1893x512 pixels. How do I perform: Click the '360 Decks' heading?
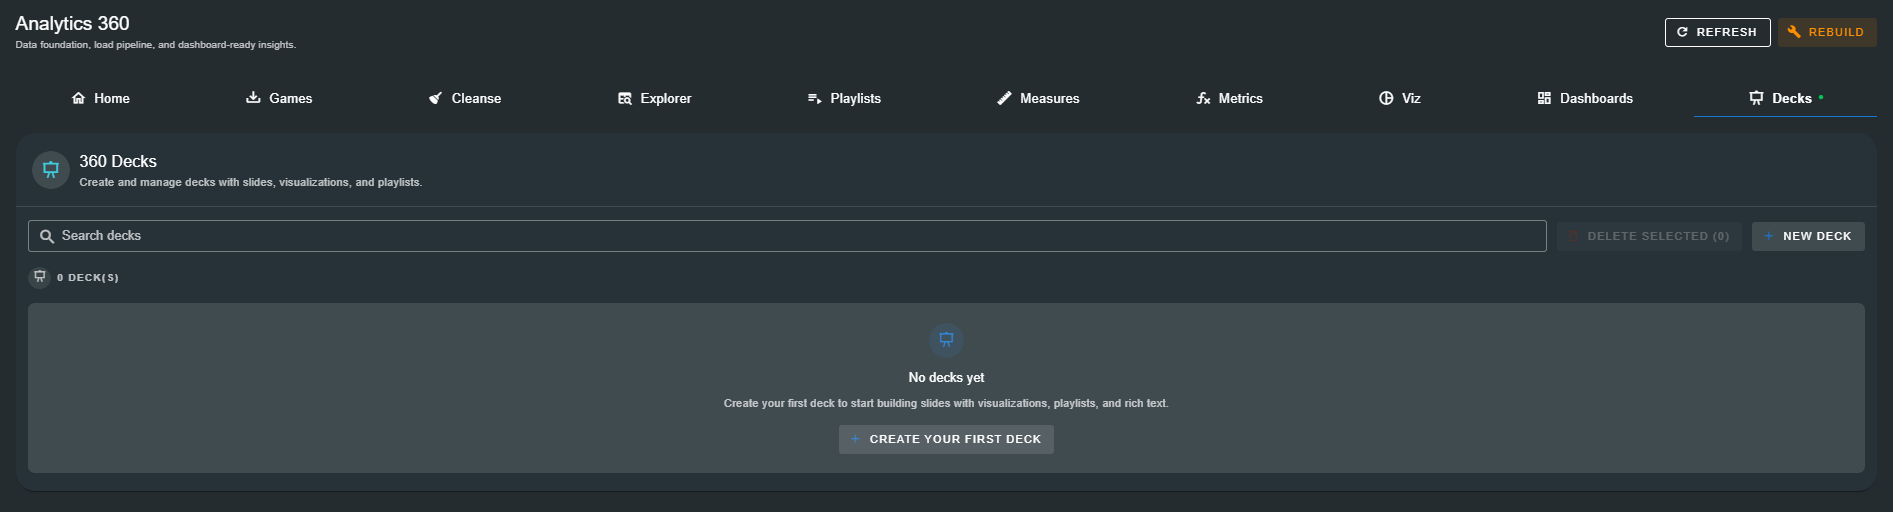tap(118, 161)
